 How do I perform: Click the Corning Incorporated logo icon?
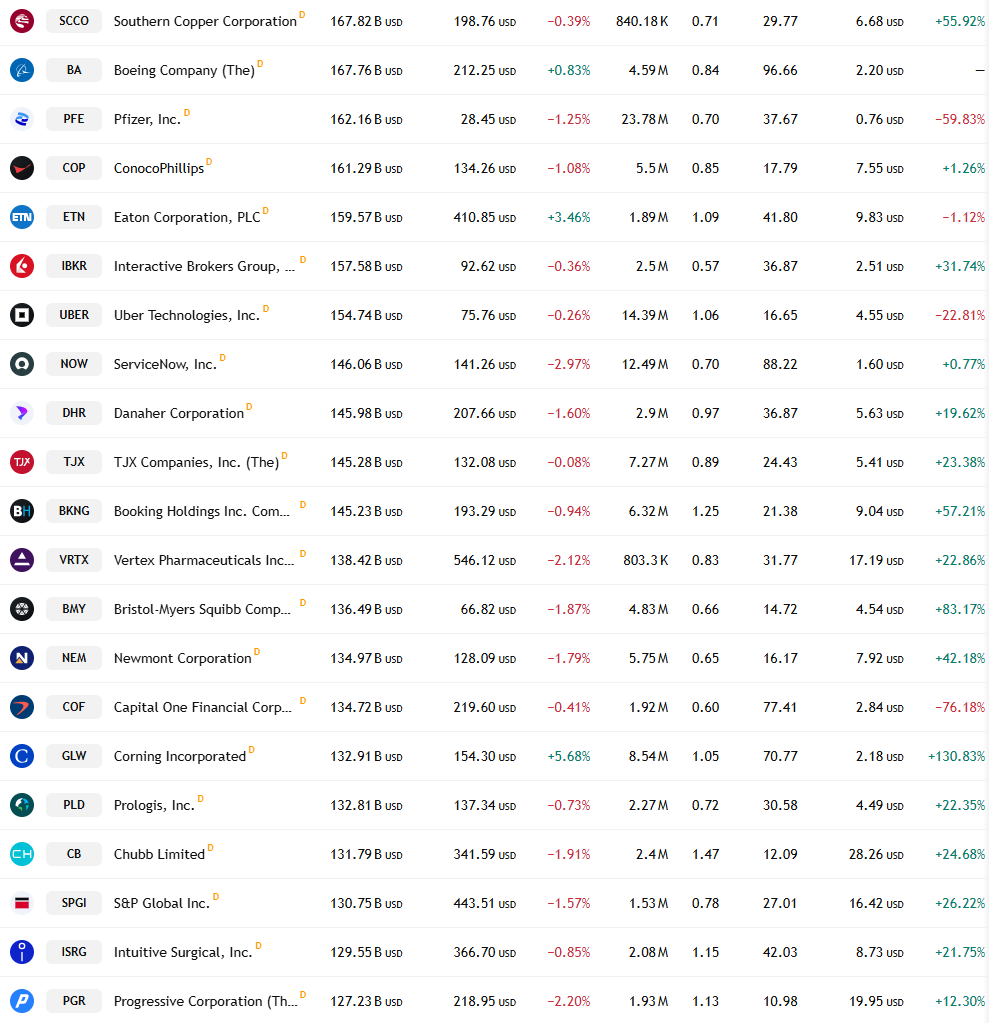[22, 756]
